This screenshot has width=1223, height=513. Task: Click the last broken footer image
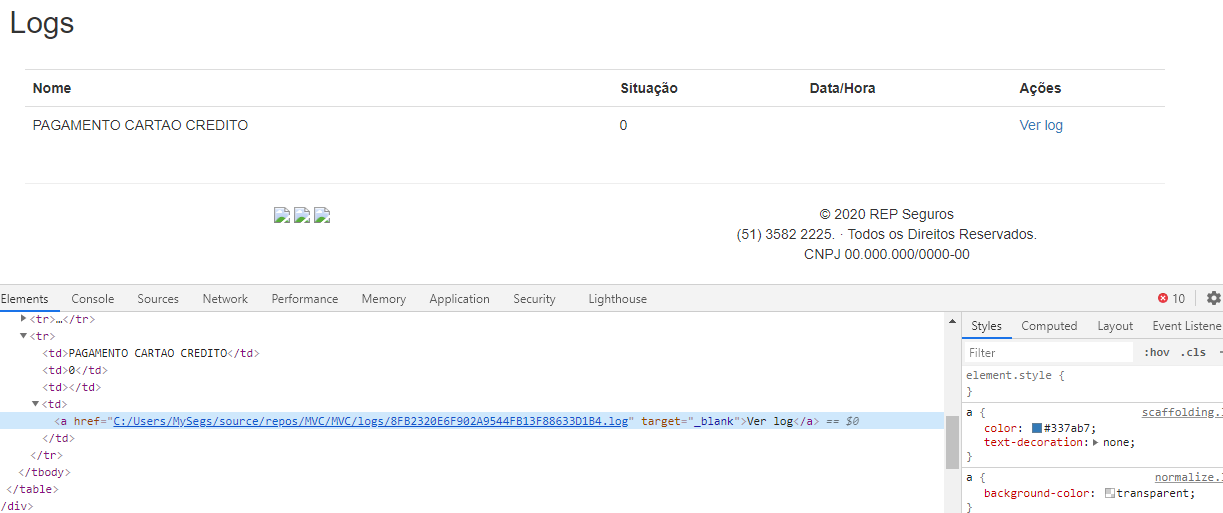[322, 215]
